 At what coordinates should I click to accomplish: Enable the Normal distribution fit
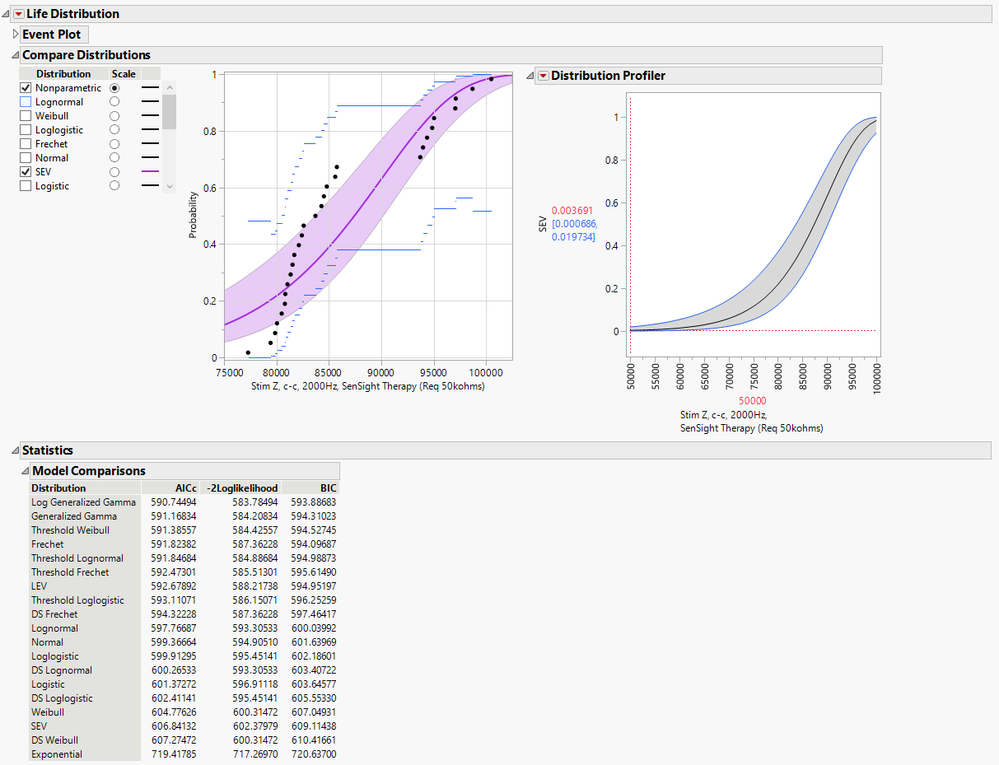point(25,157)
